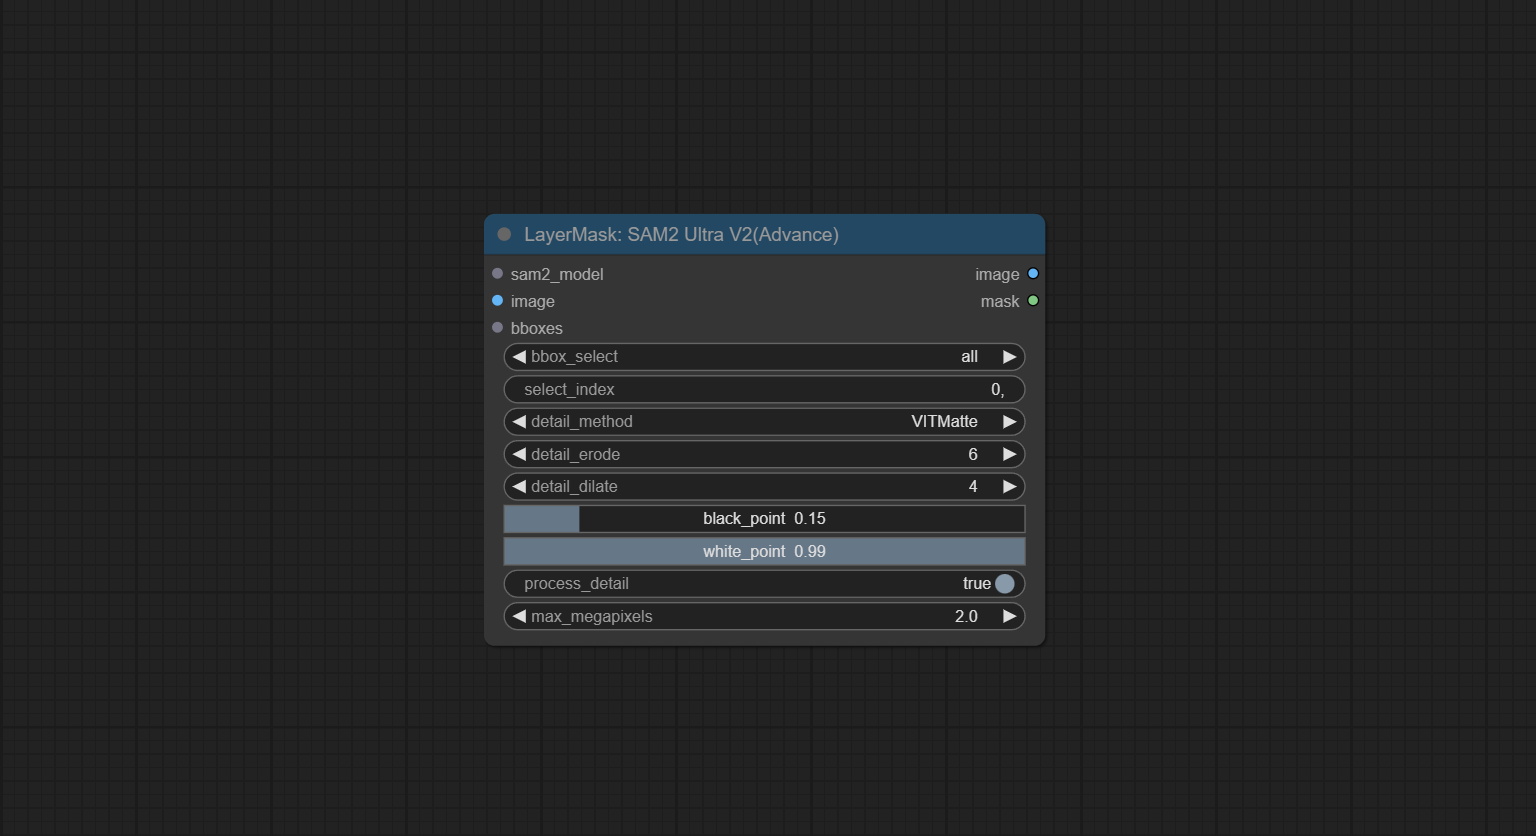Viewport: 1536px width, 836px height.
Task: Switch detail_method forward using right arrow
Action: [x=1009, y=422]
